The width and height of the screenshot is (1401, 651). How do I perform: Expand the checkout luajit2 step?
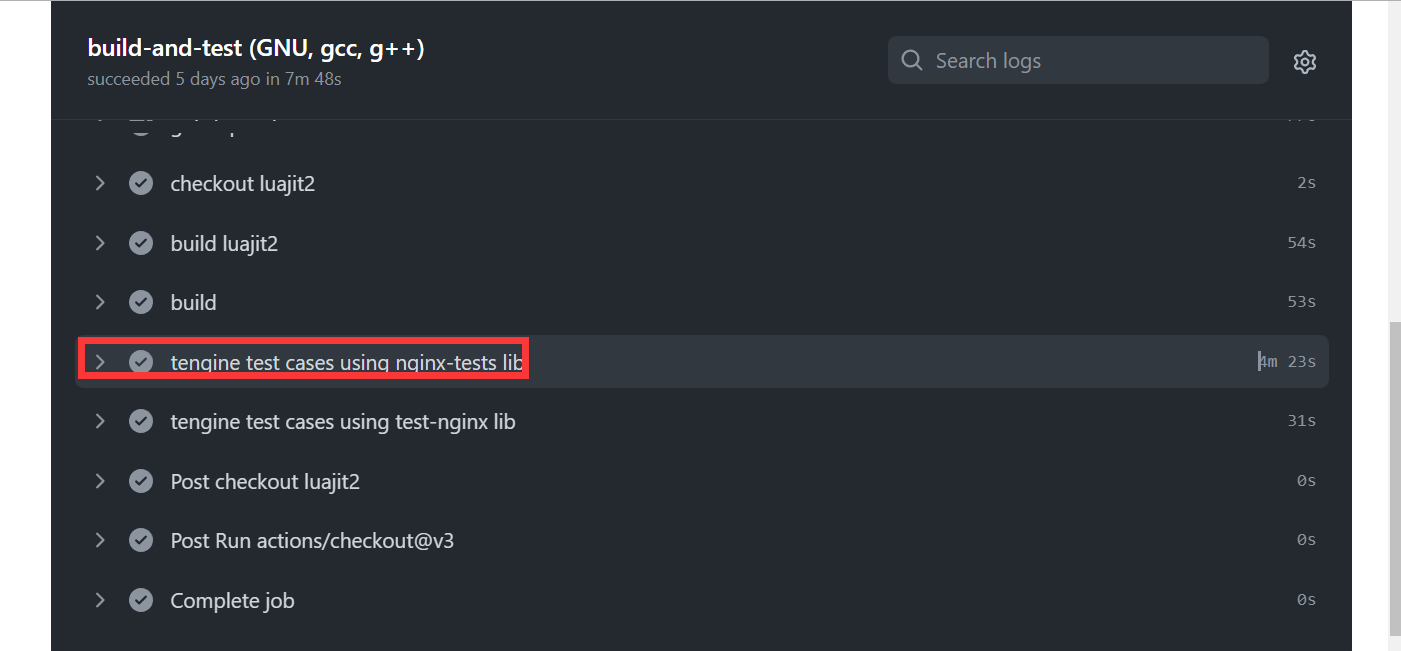tap(100, 183)
